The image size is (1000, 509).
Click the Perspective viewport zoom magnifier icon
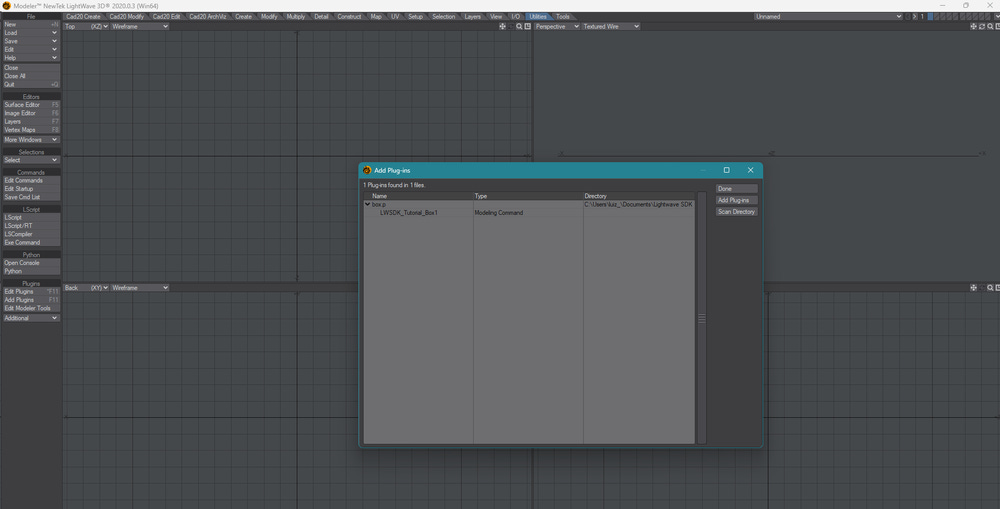coord(990,27)
